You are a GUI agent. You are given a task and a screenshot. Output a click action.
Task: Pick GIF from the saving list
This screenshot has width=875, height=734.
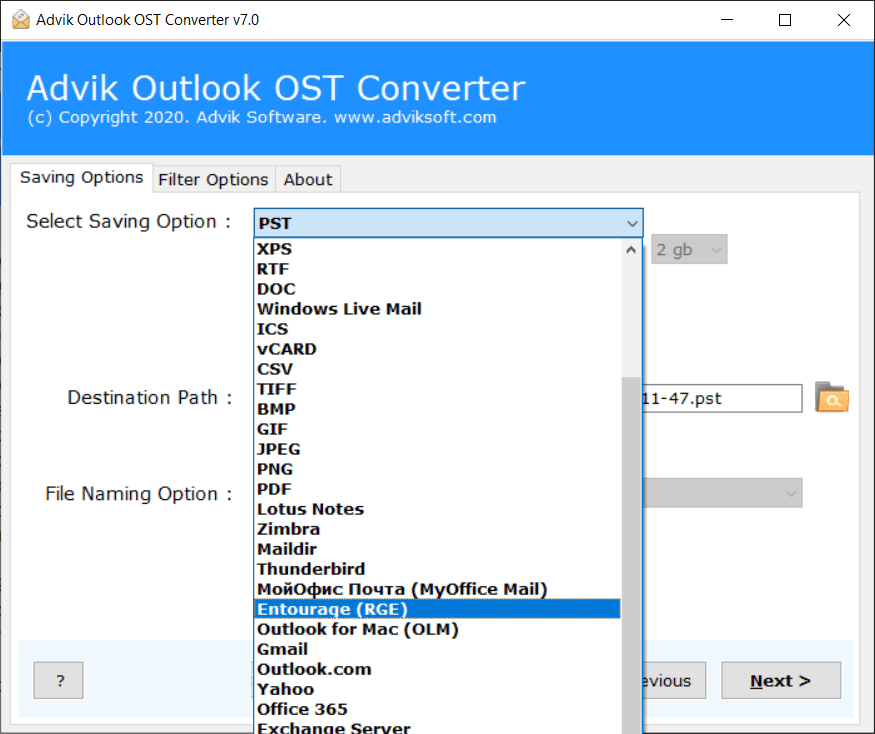click(438, 429)
